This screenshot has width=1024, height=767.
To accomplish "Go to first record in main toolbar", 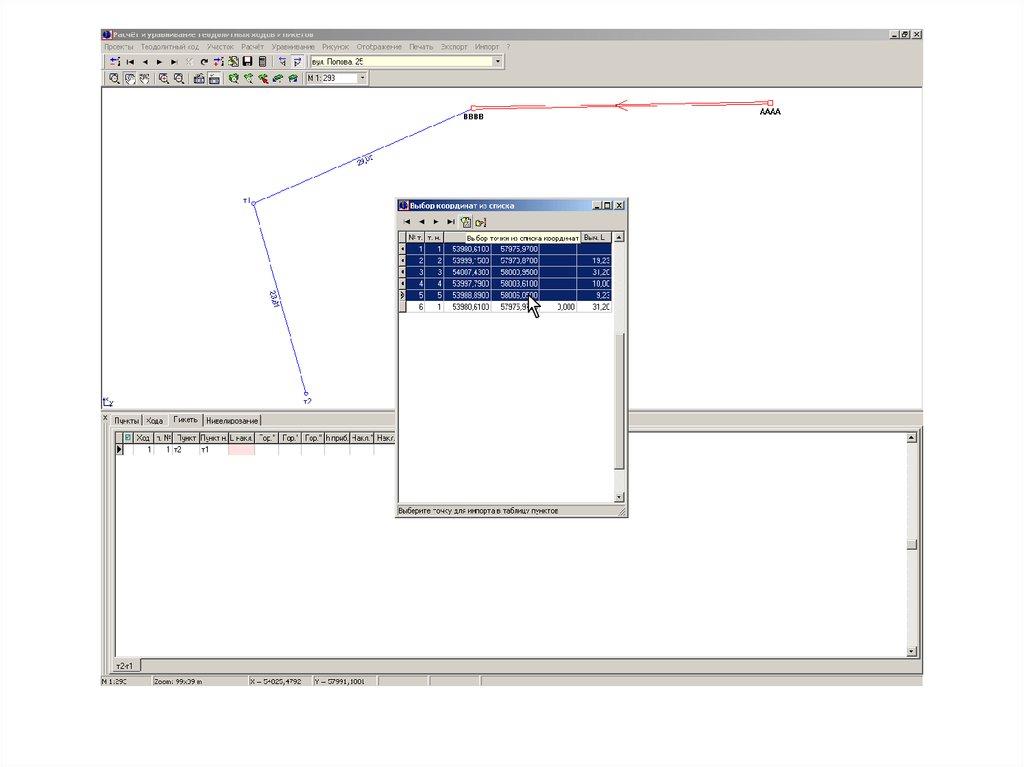I will pyautogui.click(x=130, y=62).
